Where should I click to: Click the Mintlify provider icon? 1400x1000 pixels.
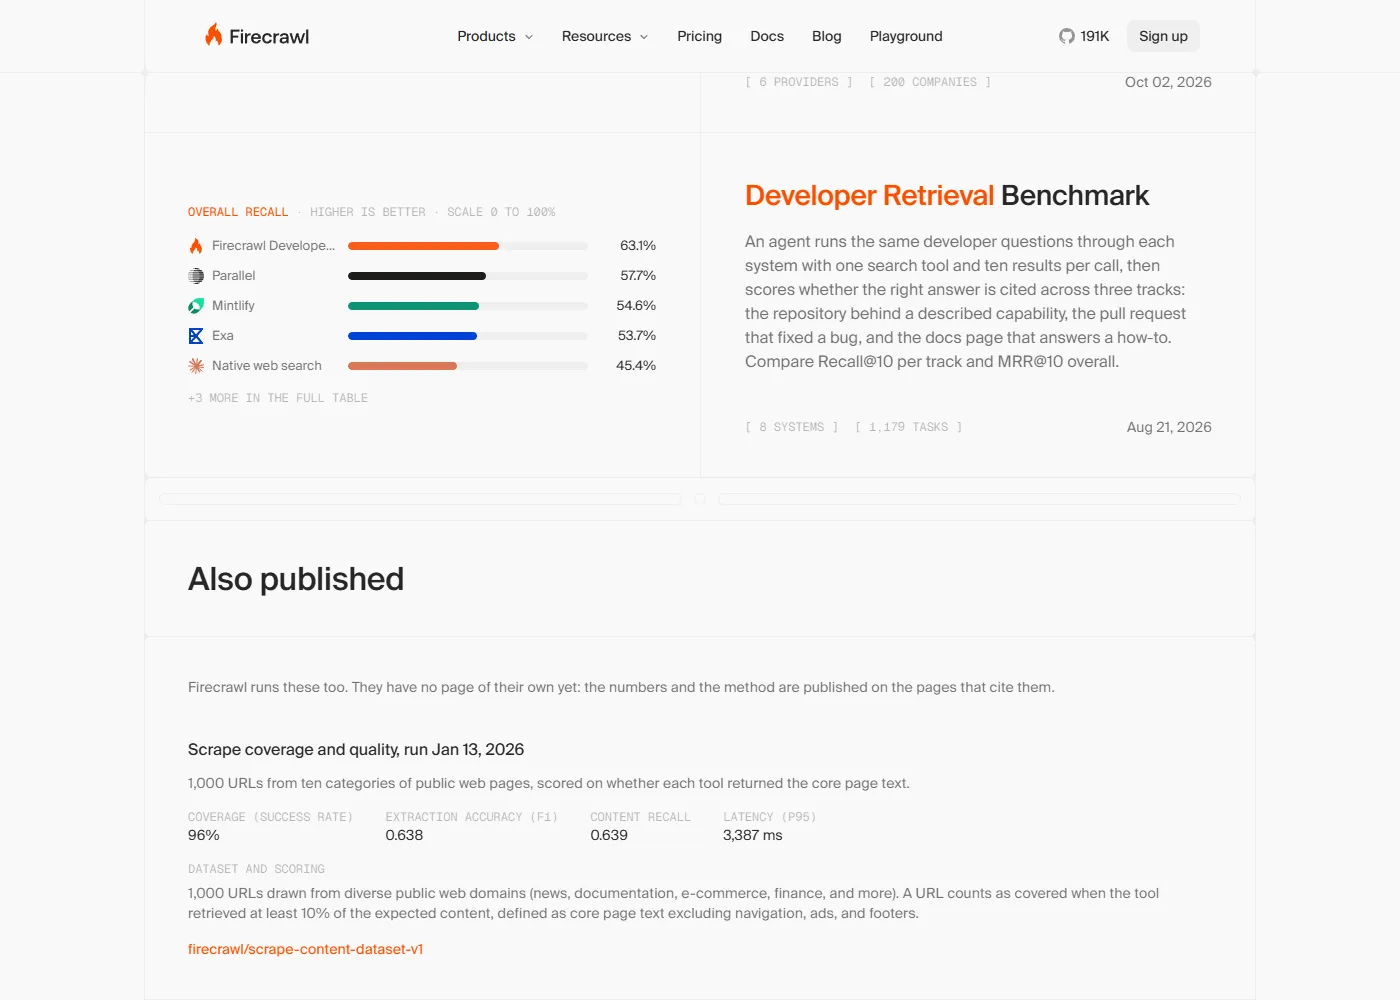tap(196, 306)
